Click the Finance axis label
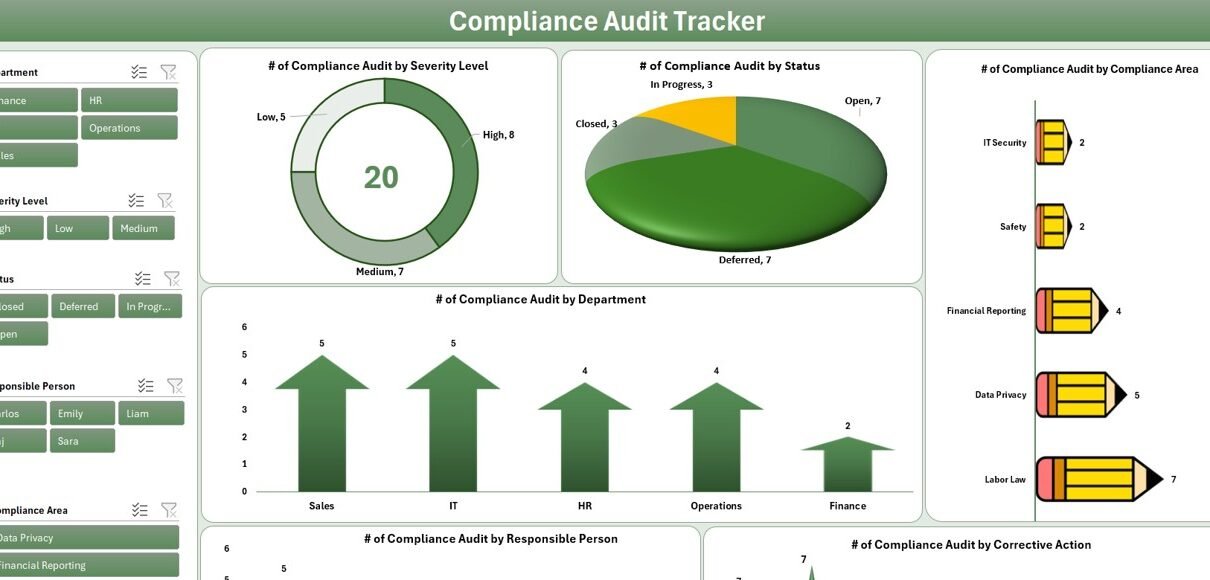 848,506
